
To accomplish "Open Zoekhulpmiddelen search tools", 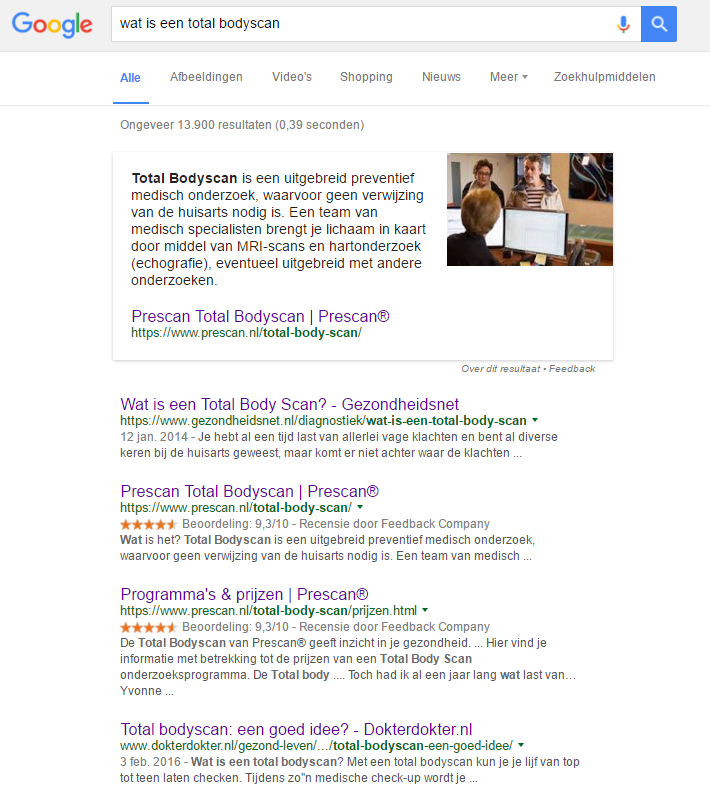I will point(604,77).
